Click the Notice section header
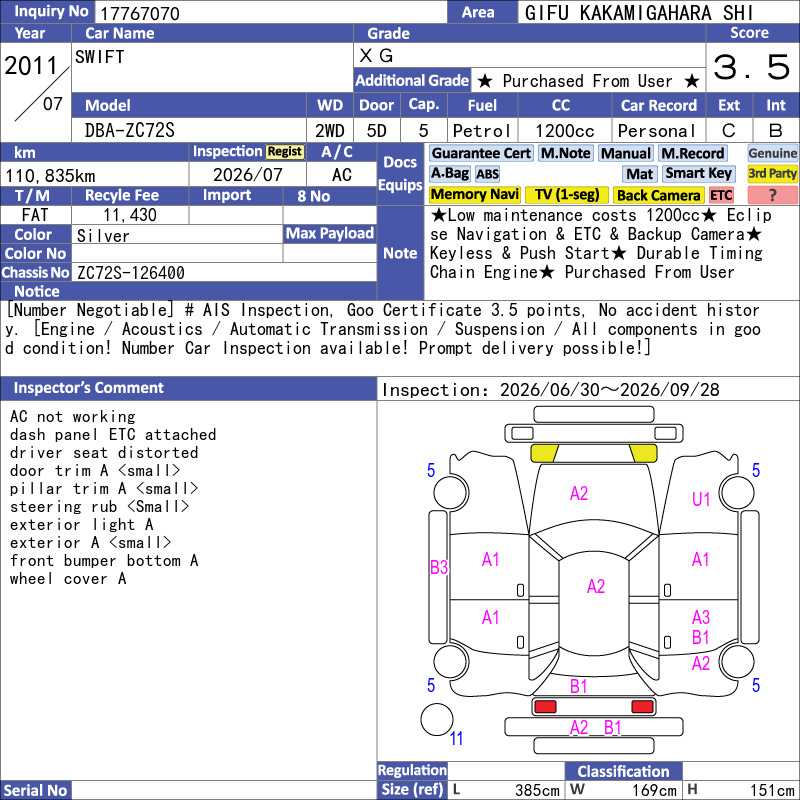The width and height of the screenshot is (800, 800). coord(37,291)
